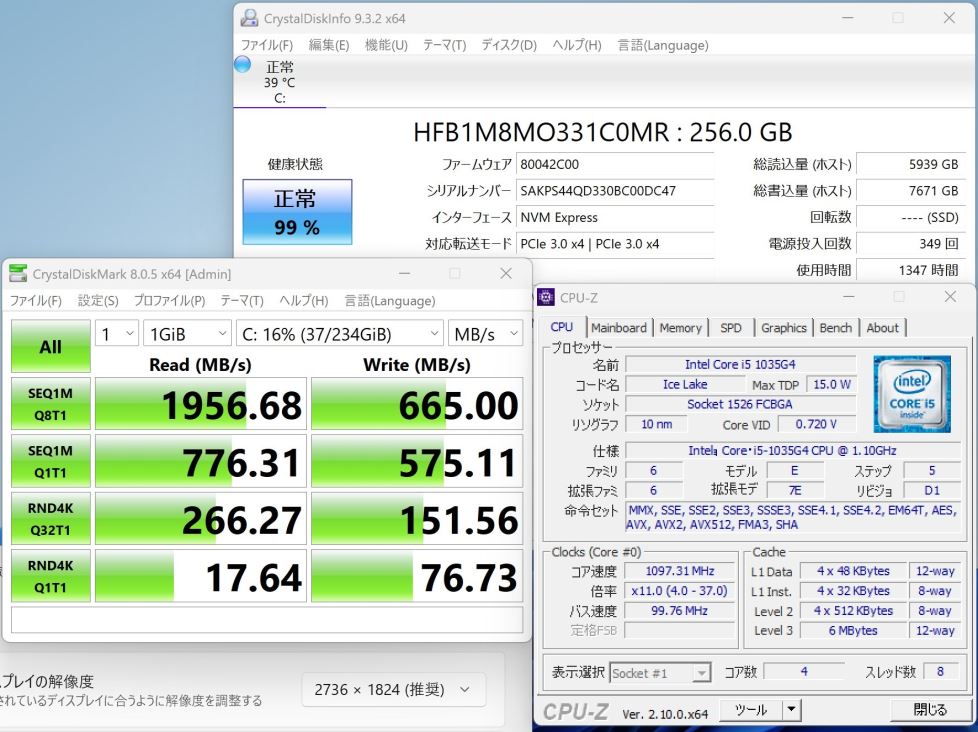Open the ヘルプ(H) menu in CrystalDiskInfo
This screenshot has height=732, width=978.
tap(577, 45)
